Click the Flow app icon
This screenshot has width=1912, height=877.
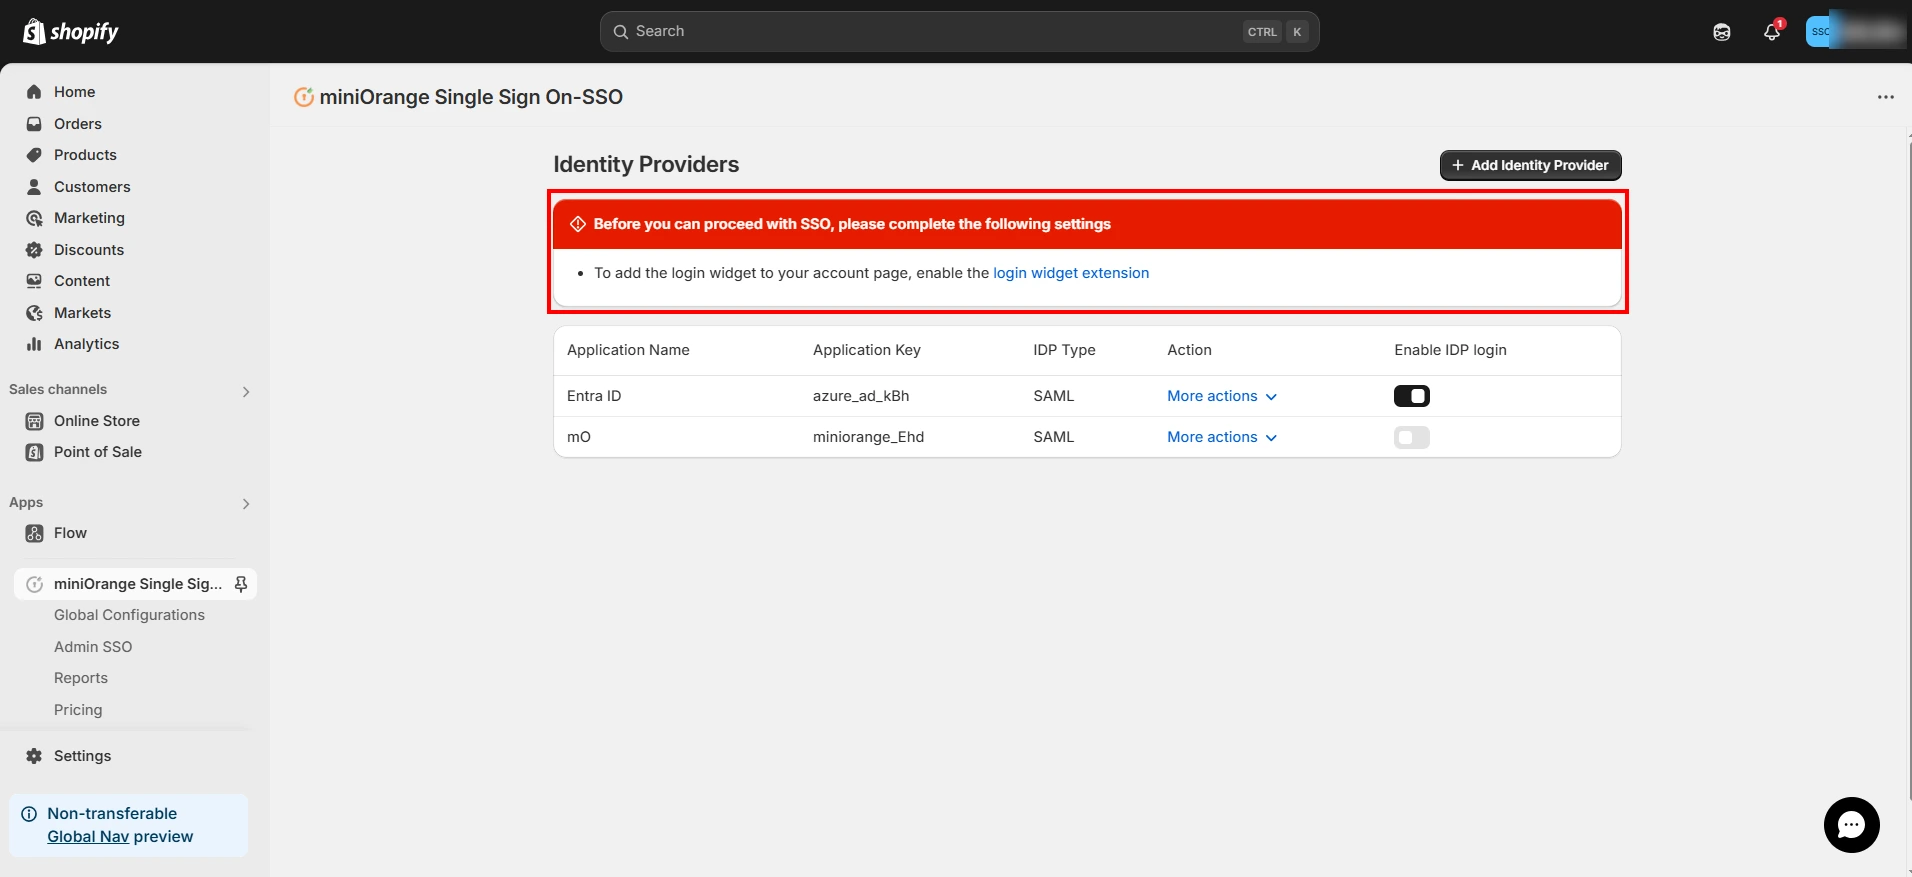pos(34,533)
